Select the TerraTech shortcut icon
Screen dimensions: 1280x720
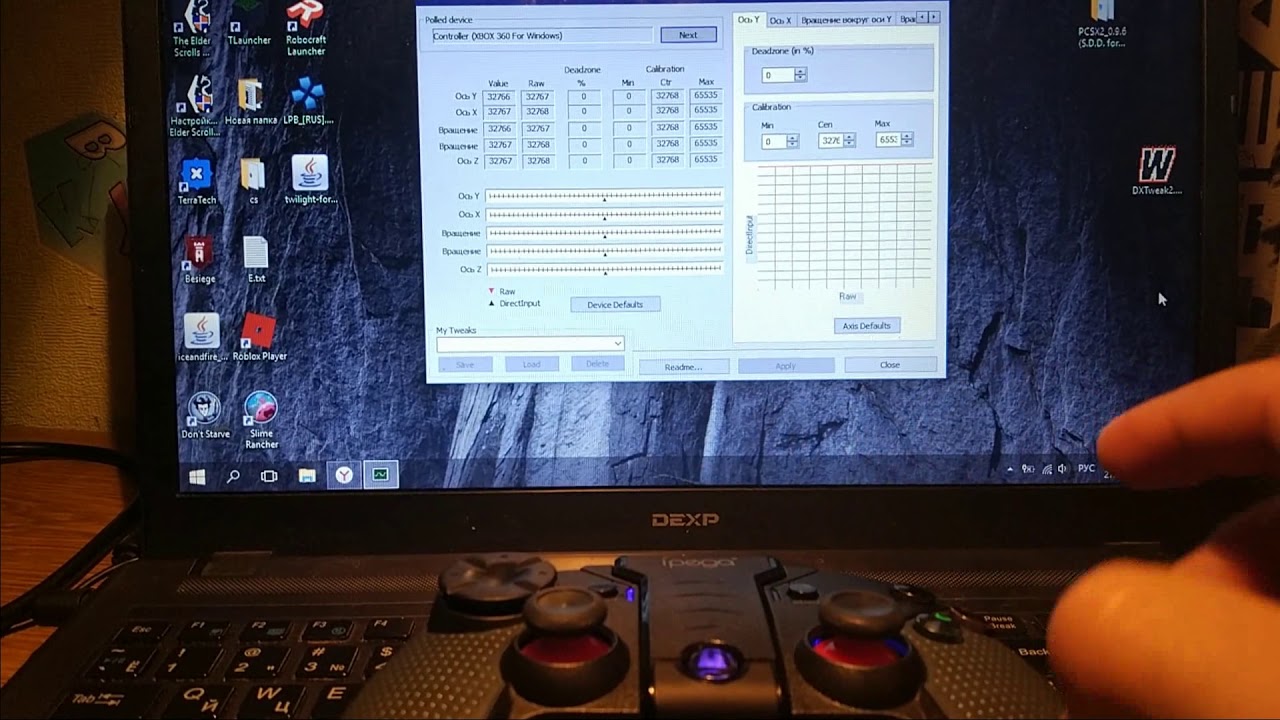click(x=197, y=182)
